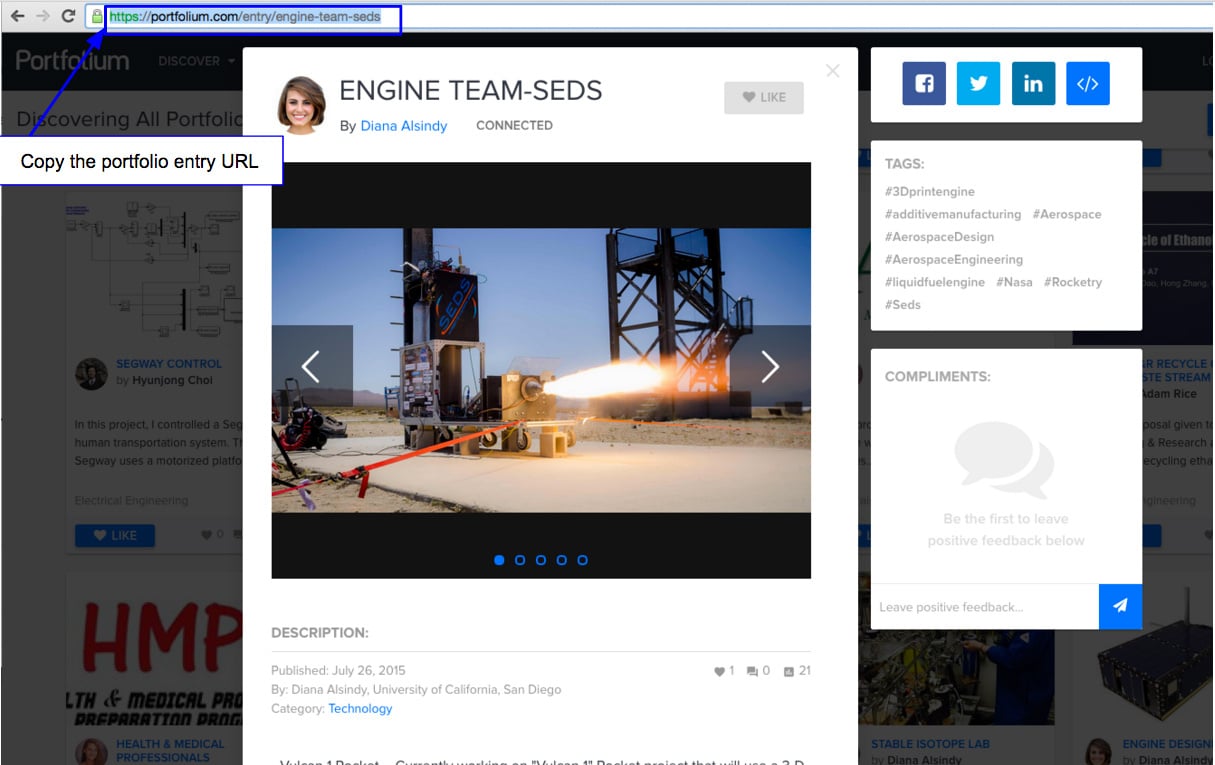Click the COMPLIMENTS heading
Screen dimensions: 1215x765
(x=938, y=377)
